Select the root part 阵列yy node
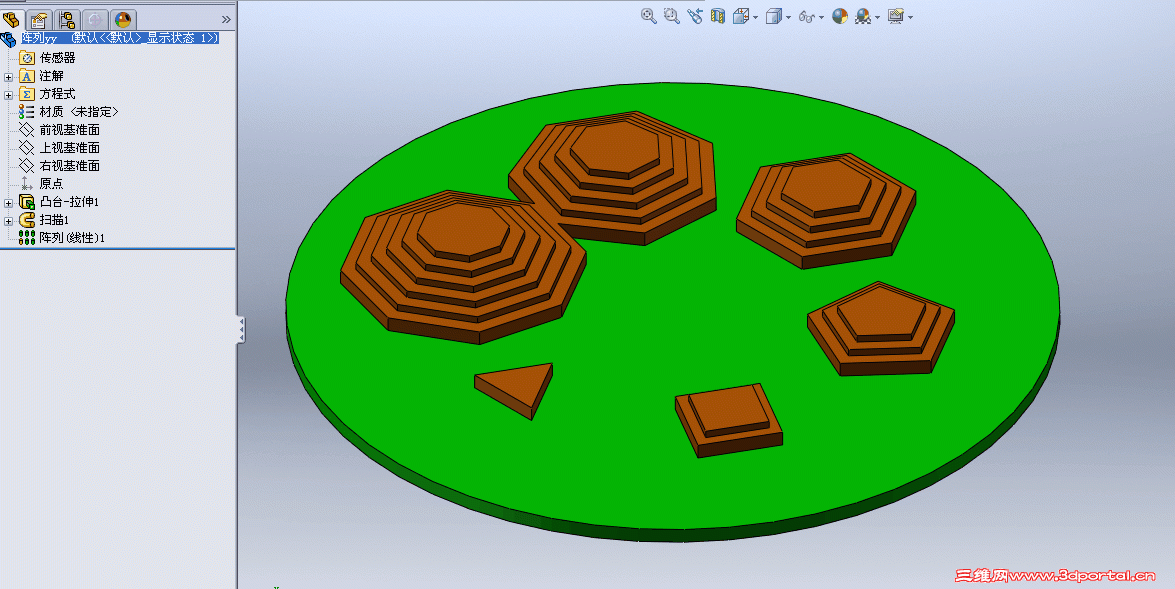Image resolution: width=1175 pixels, height=589 pixels. click(x=120, y=37)
